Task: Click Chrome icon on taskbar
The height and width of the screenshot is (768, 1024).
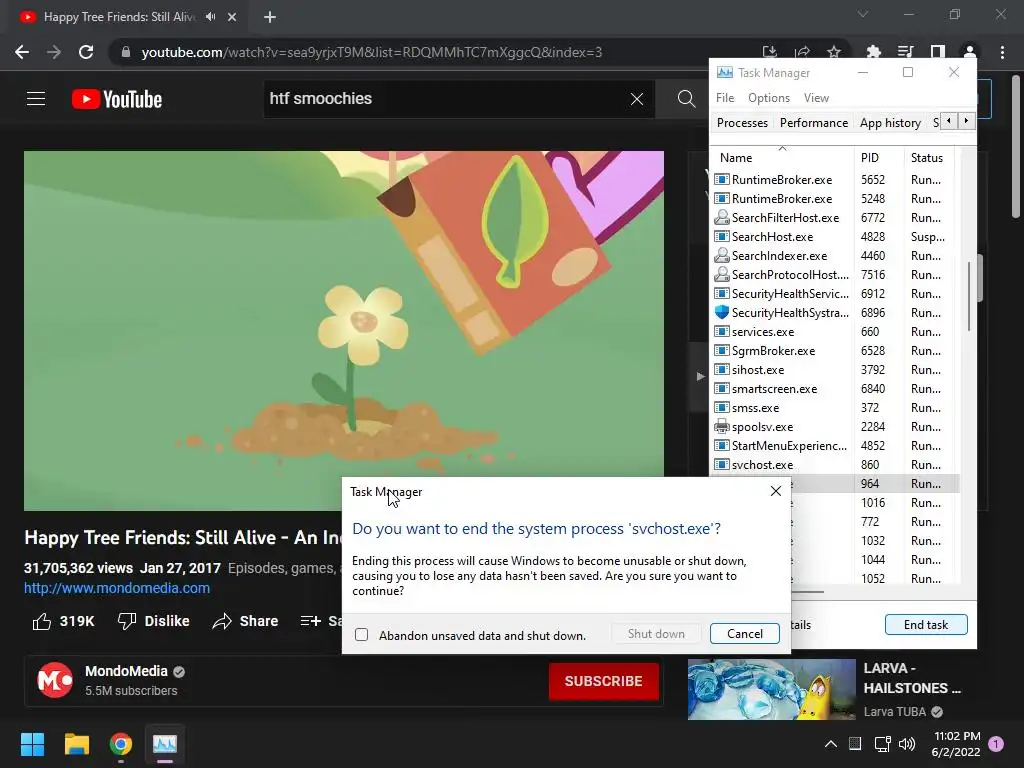Action: pos(120,744)
